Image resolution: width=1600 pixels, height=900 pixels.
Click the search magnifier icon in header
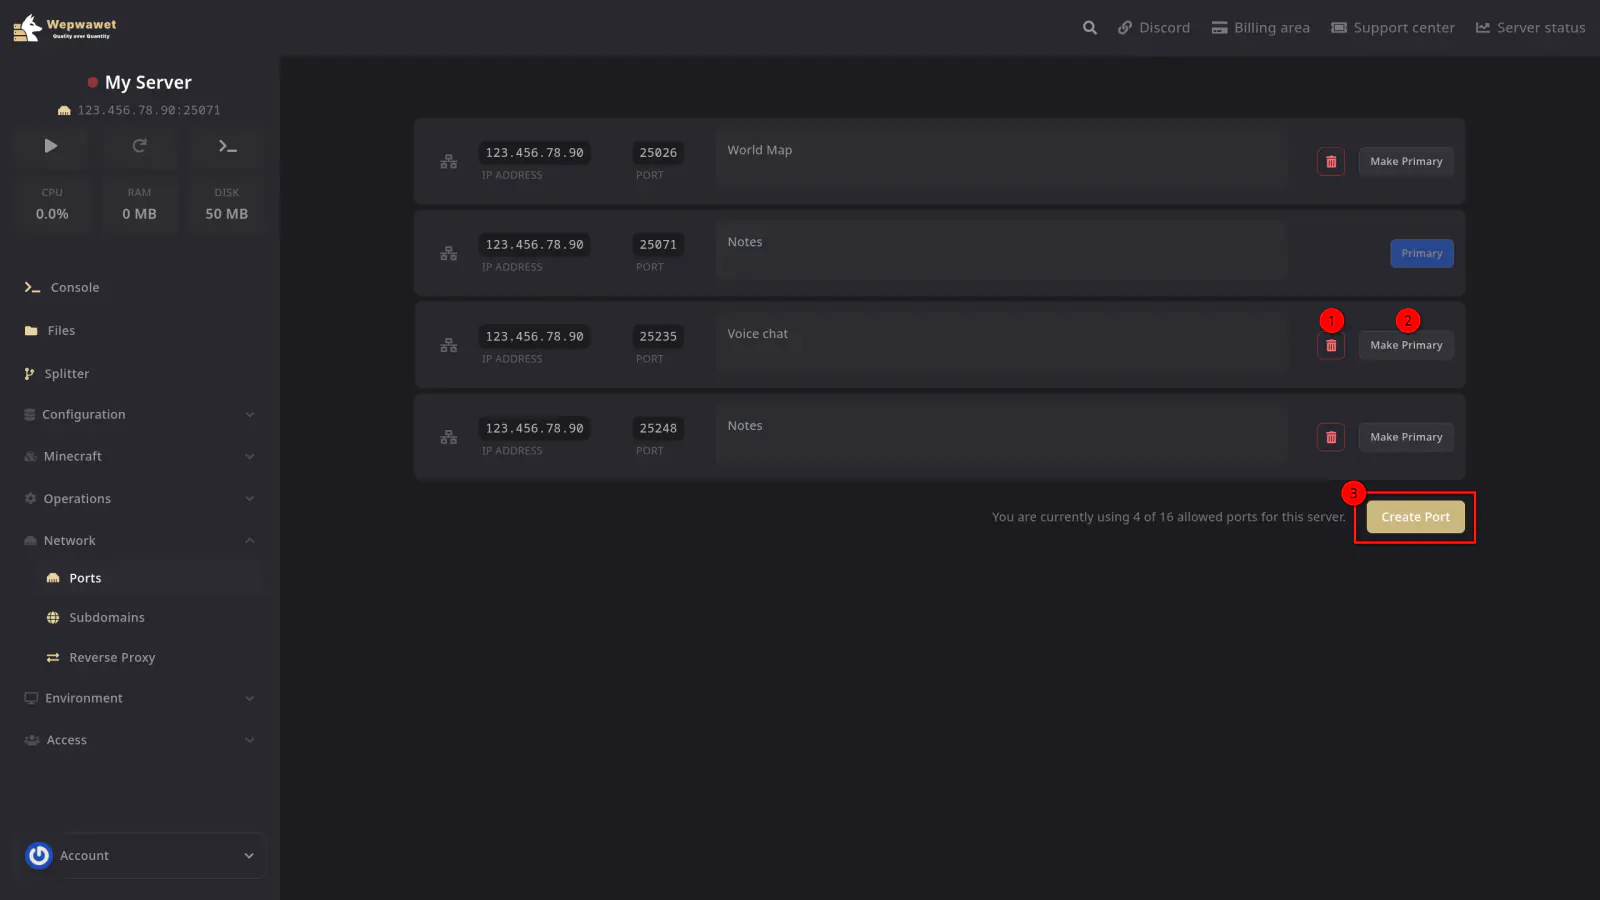point(1089,28)
